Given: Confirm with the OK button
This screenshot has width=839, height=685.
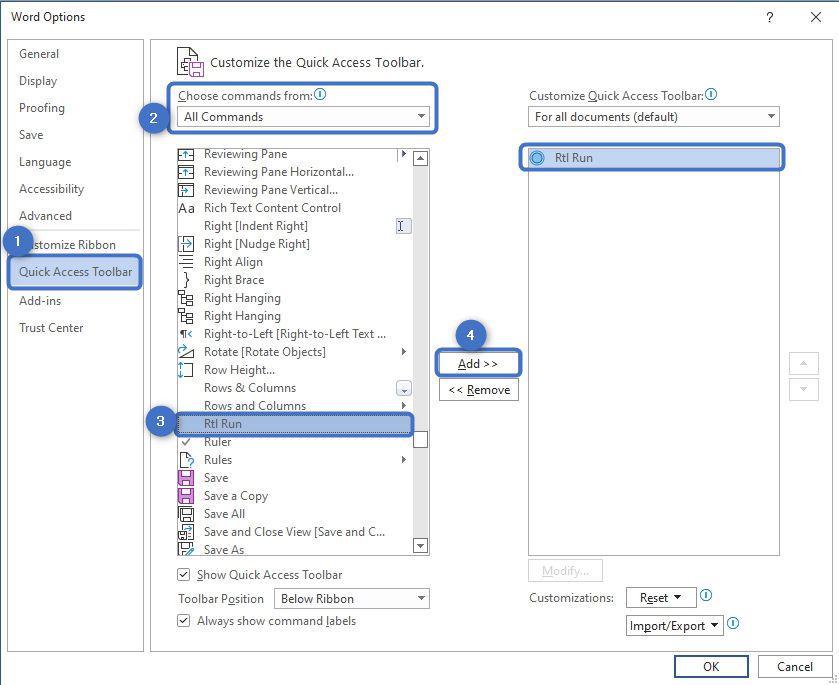Looking at the screenshot, I should [x=711, y=666].
